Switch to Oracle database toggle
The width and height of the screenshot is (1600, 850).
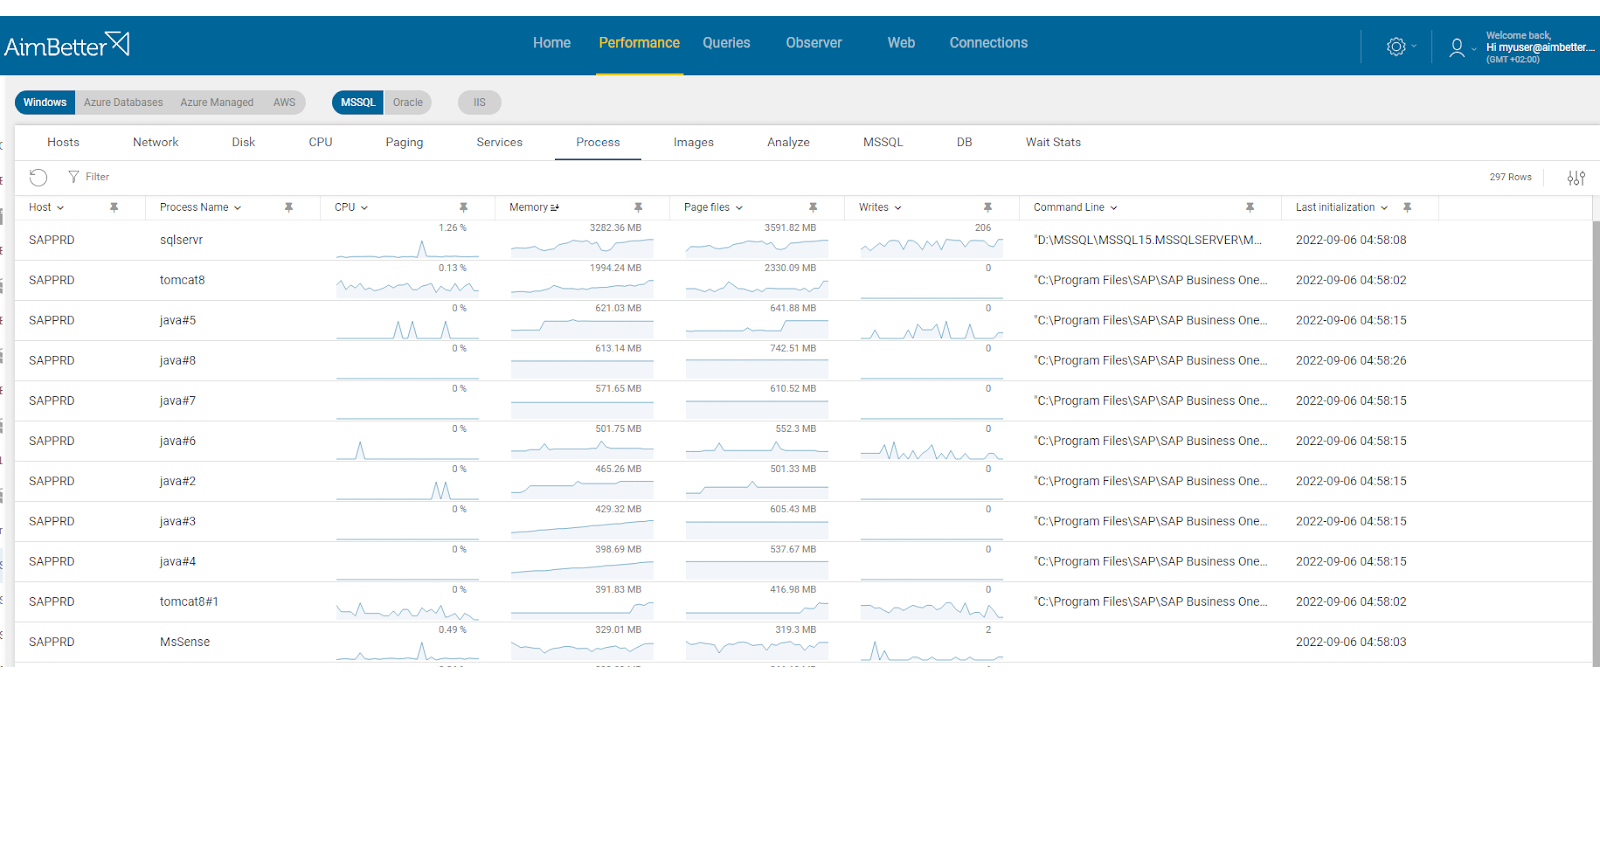(x=408, y=102)
